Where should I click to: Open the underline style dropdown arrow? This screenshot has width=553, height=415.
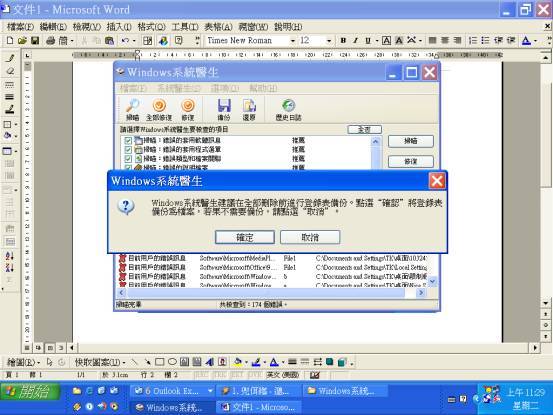(x=377, y=41)
